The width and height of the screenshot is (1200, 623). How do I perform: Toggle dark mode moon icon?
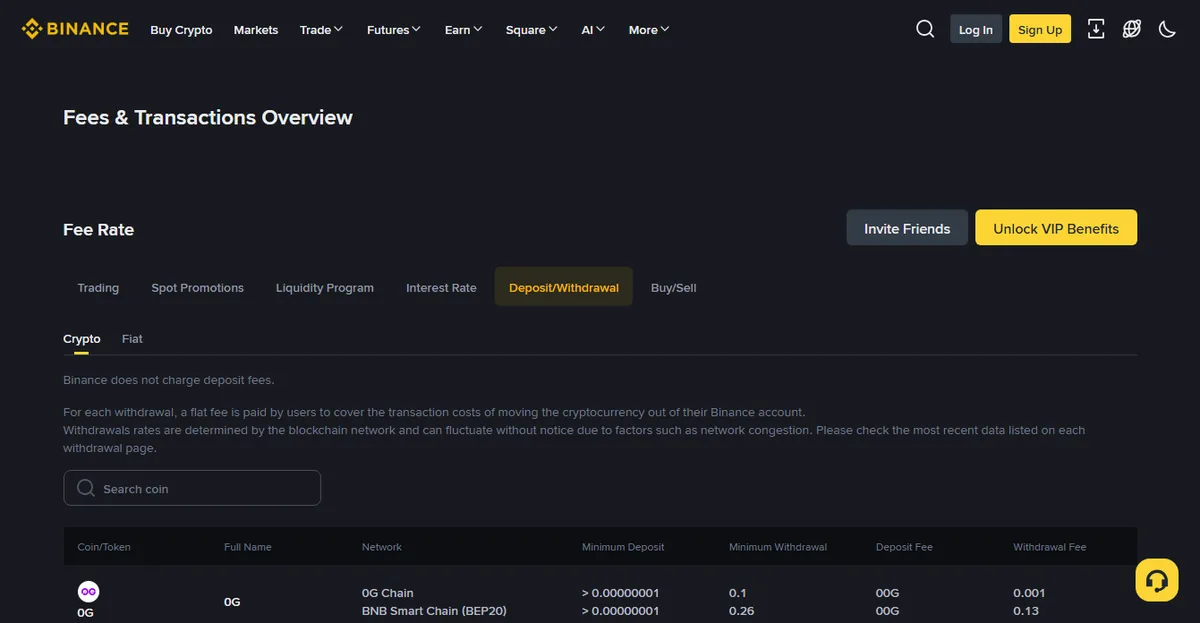pyautogui.click(x=1167, y=29)
